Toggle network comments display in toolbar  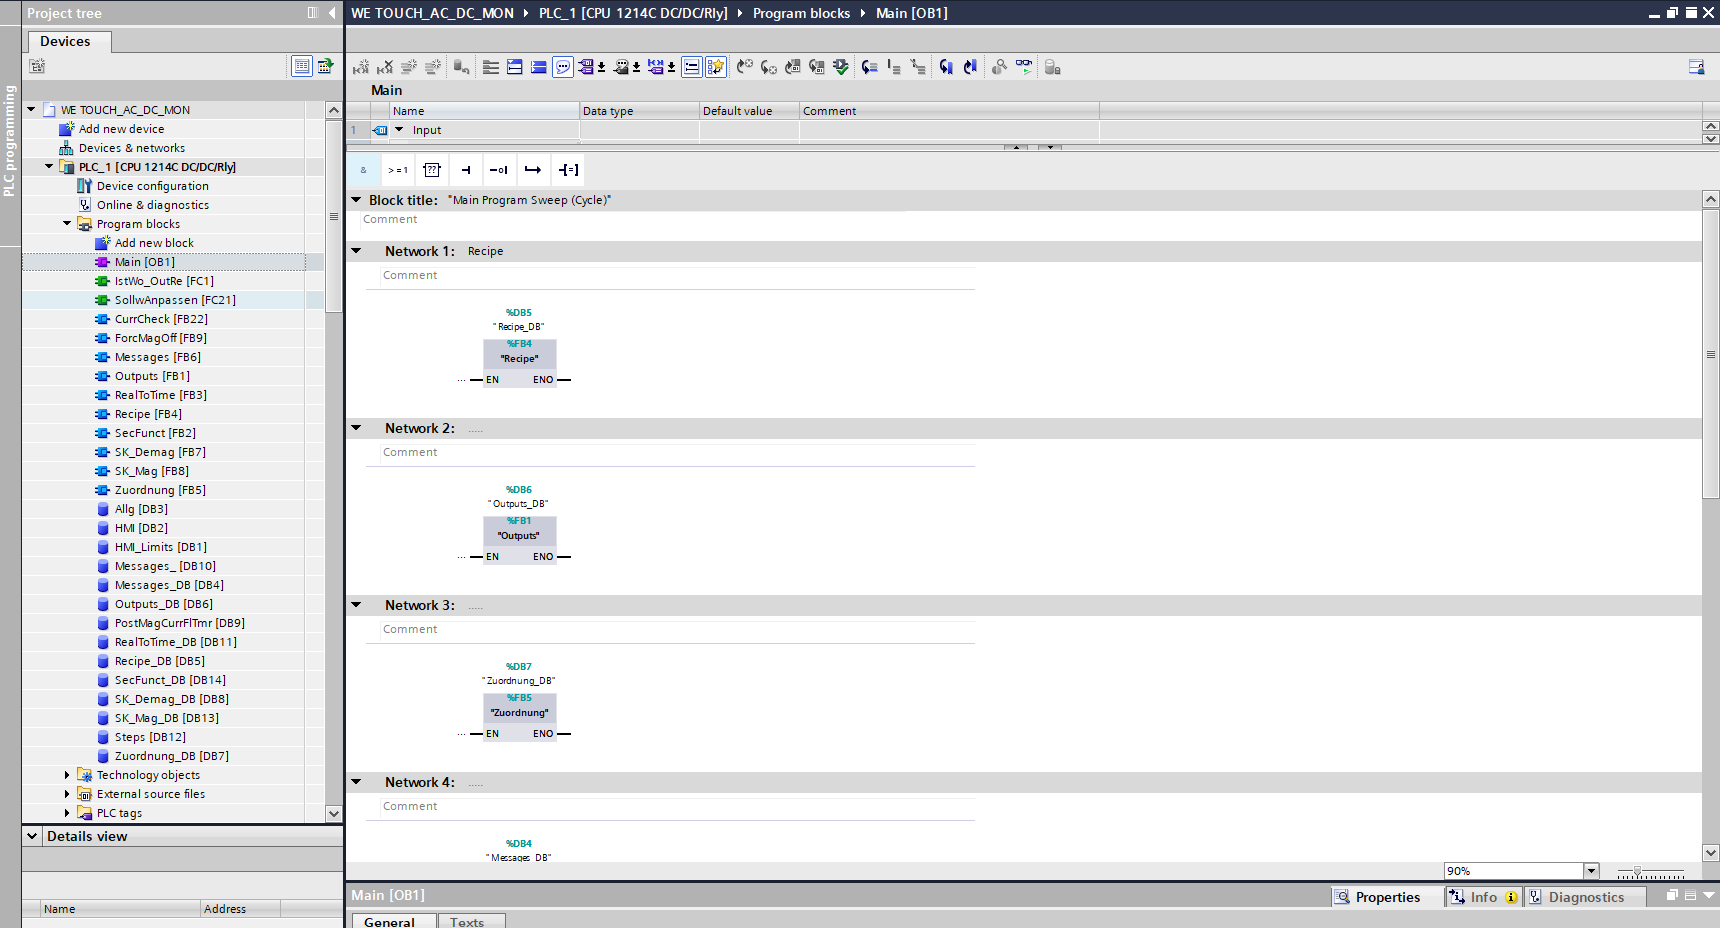click(563, 67)
